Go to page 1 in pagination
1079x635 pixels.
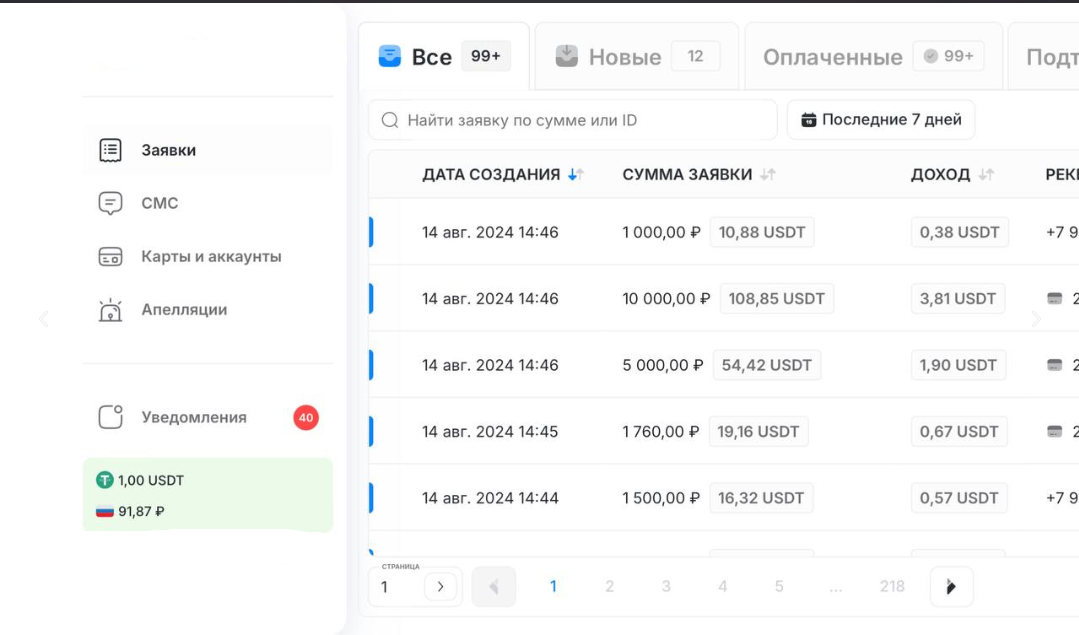click(x=553, y=586)
